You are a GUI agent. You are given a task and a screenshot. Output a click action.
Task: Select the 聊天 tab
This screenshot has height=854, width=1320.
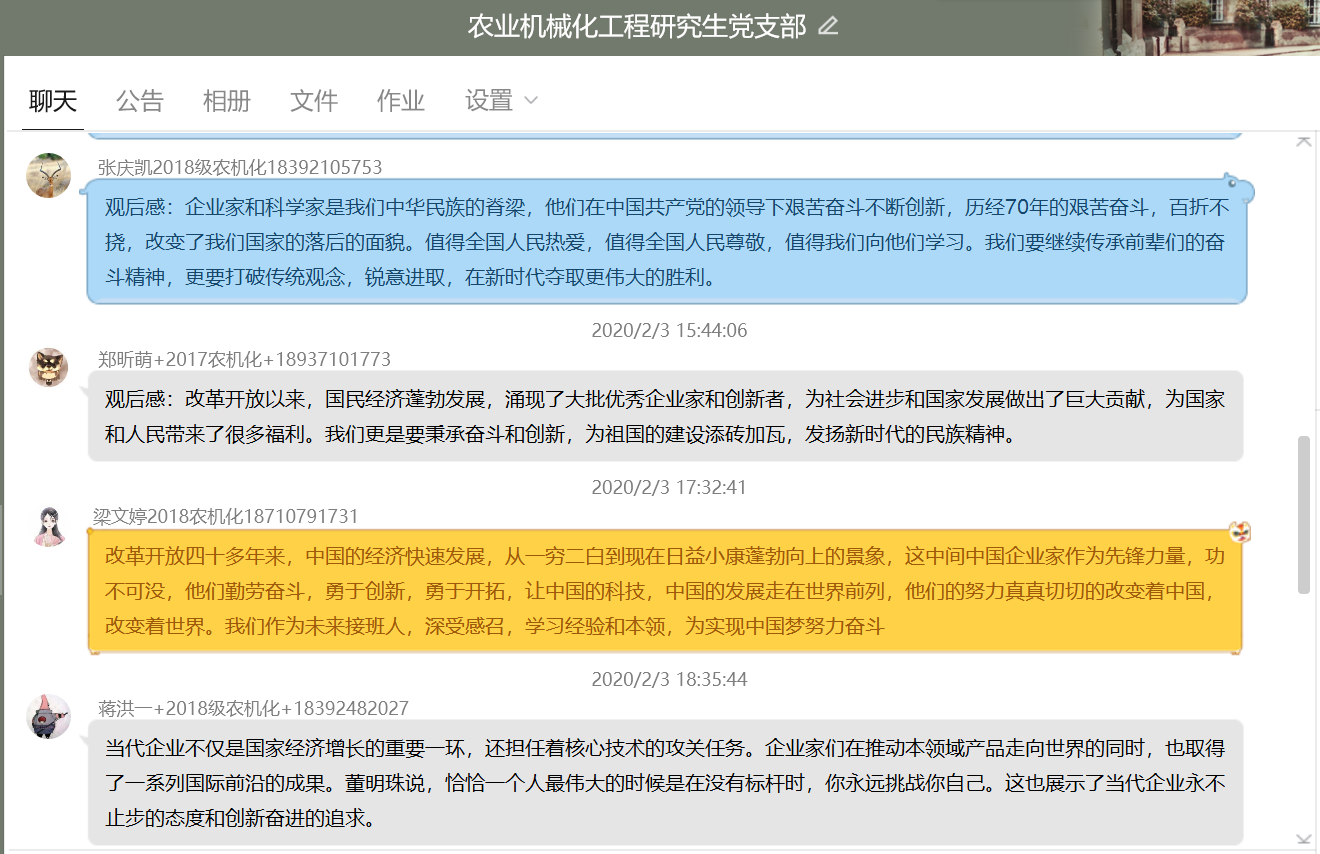(53, 101)
